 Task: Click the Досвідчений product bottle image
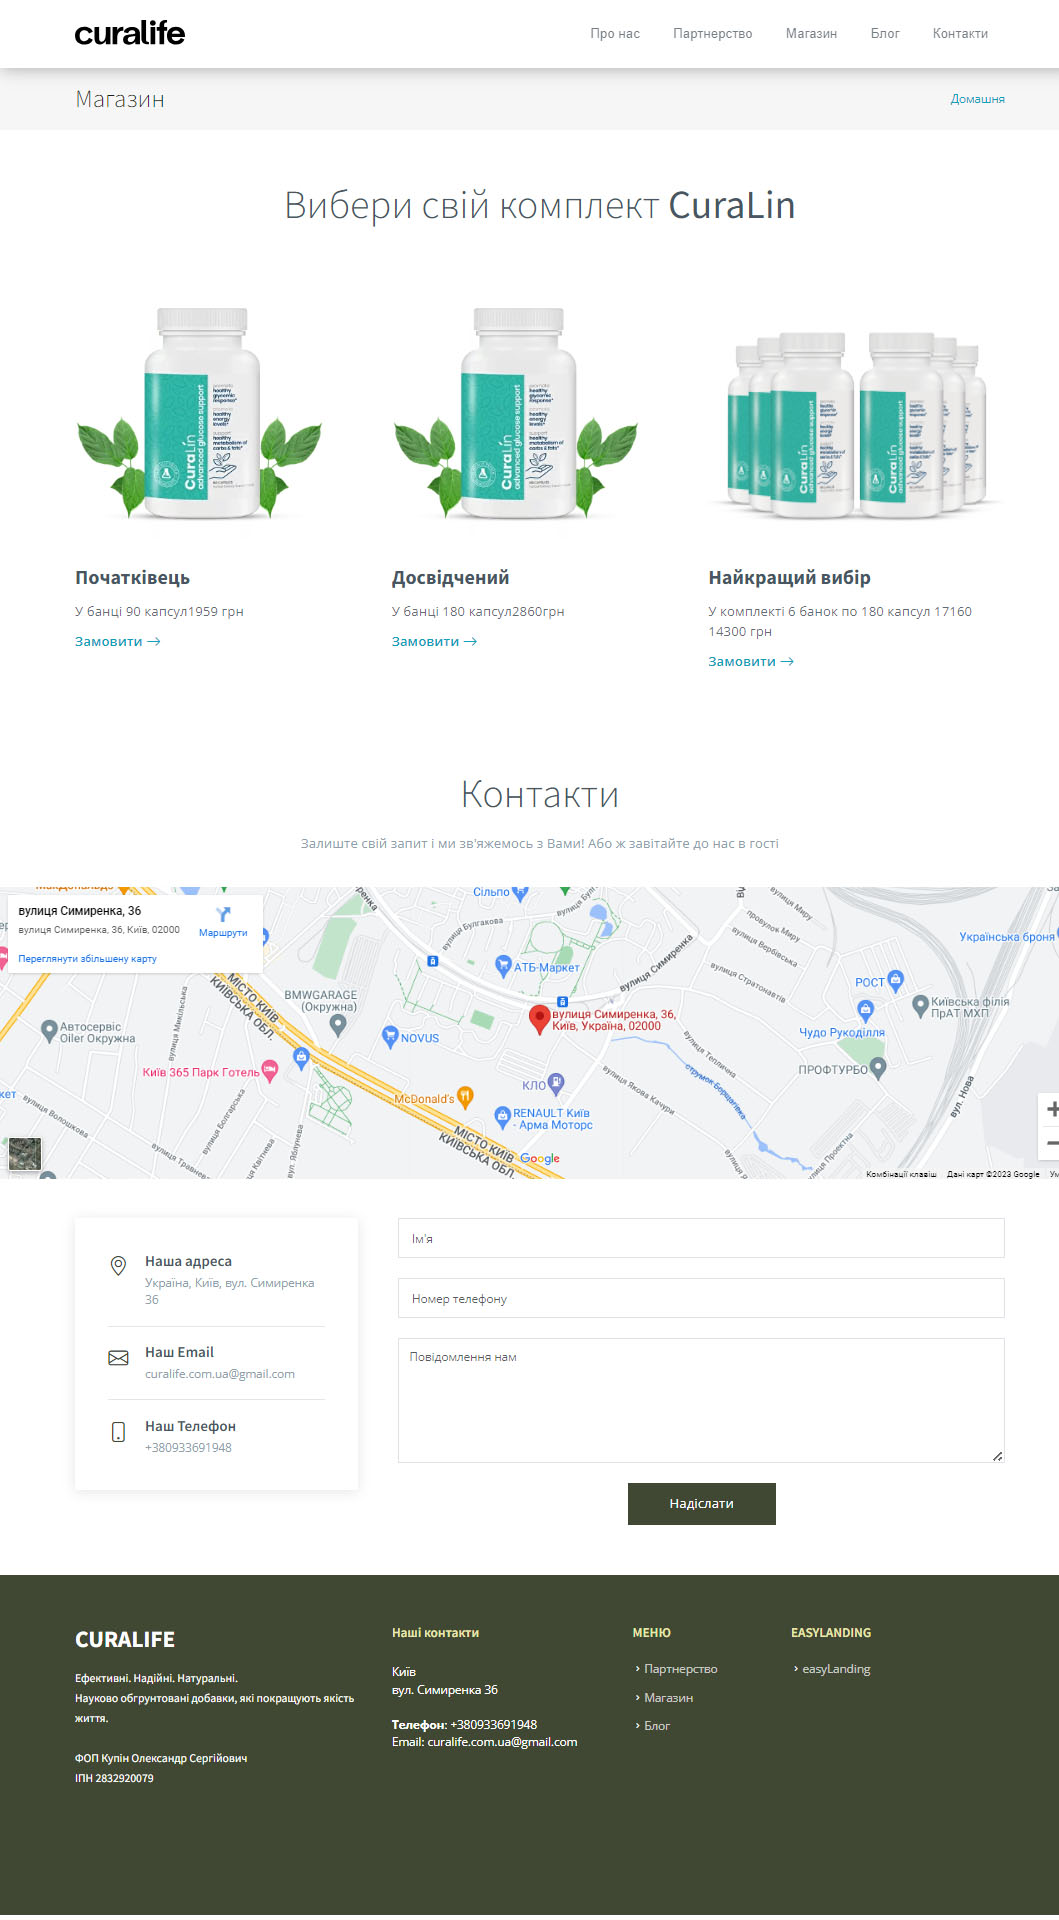(516, 413)
